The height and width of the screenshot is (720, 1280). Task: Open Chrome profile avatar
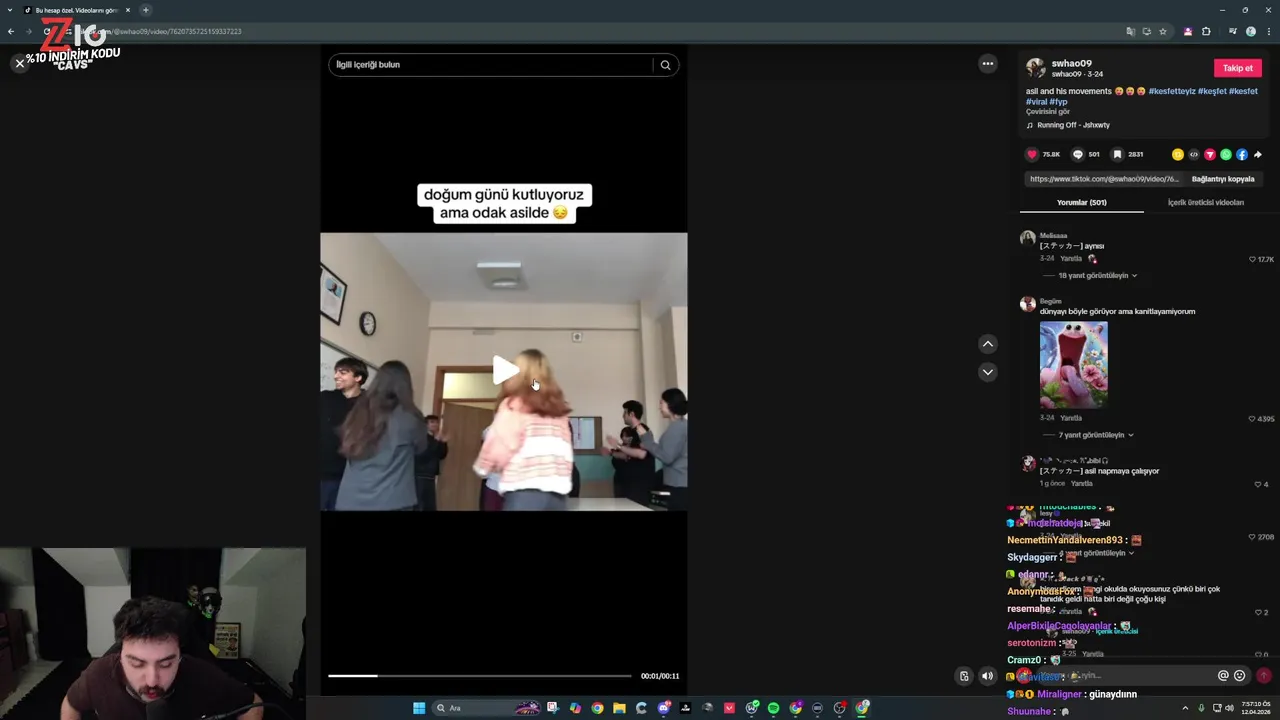pos(1251,31)
